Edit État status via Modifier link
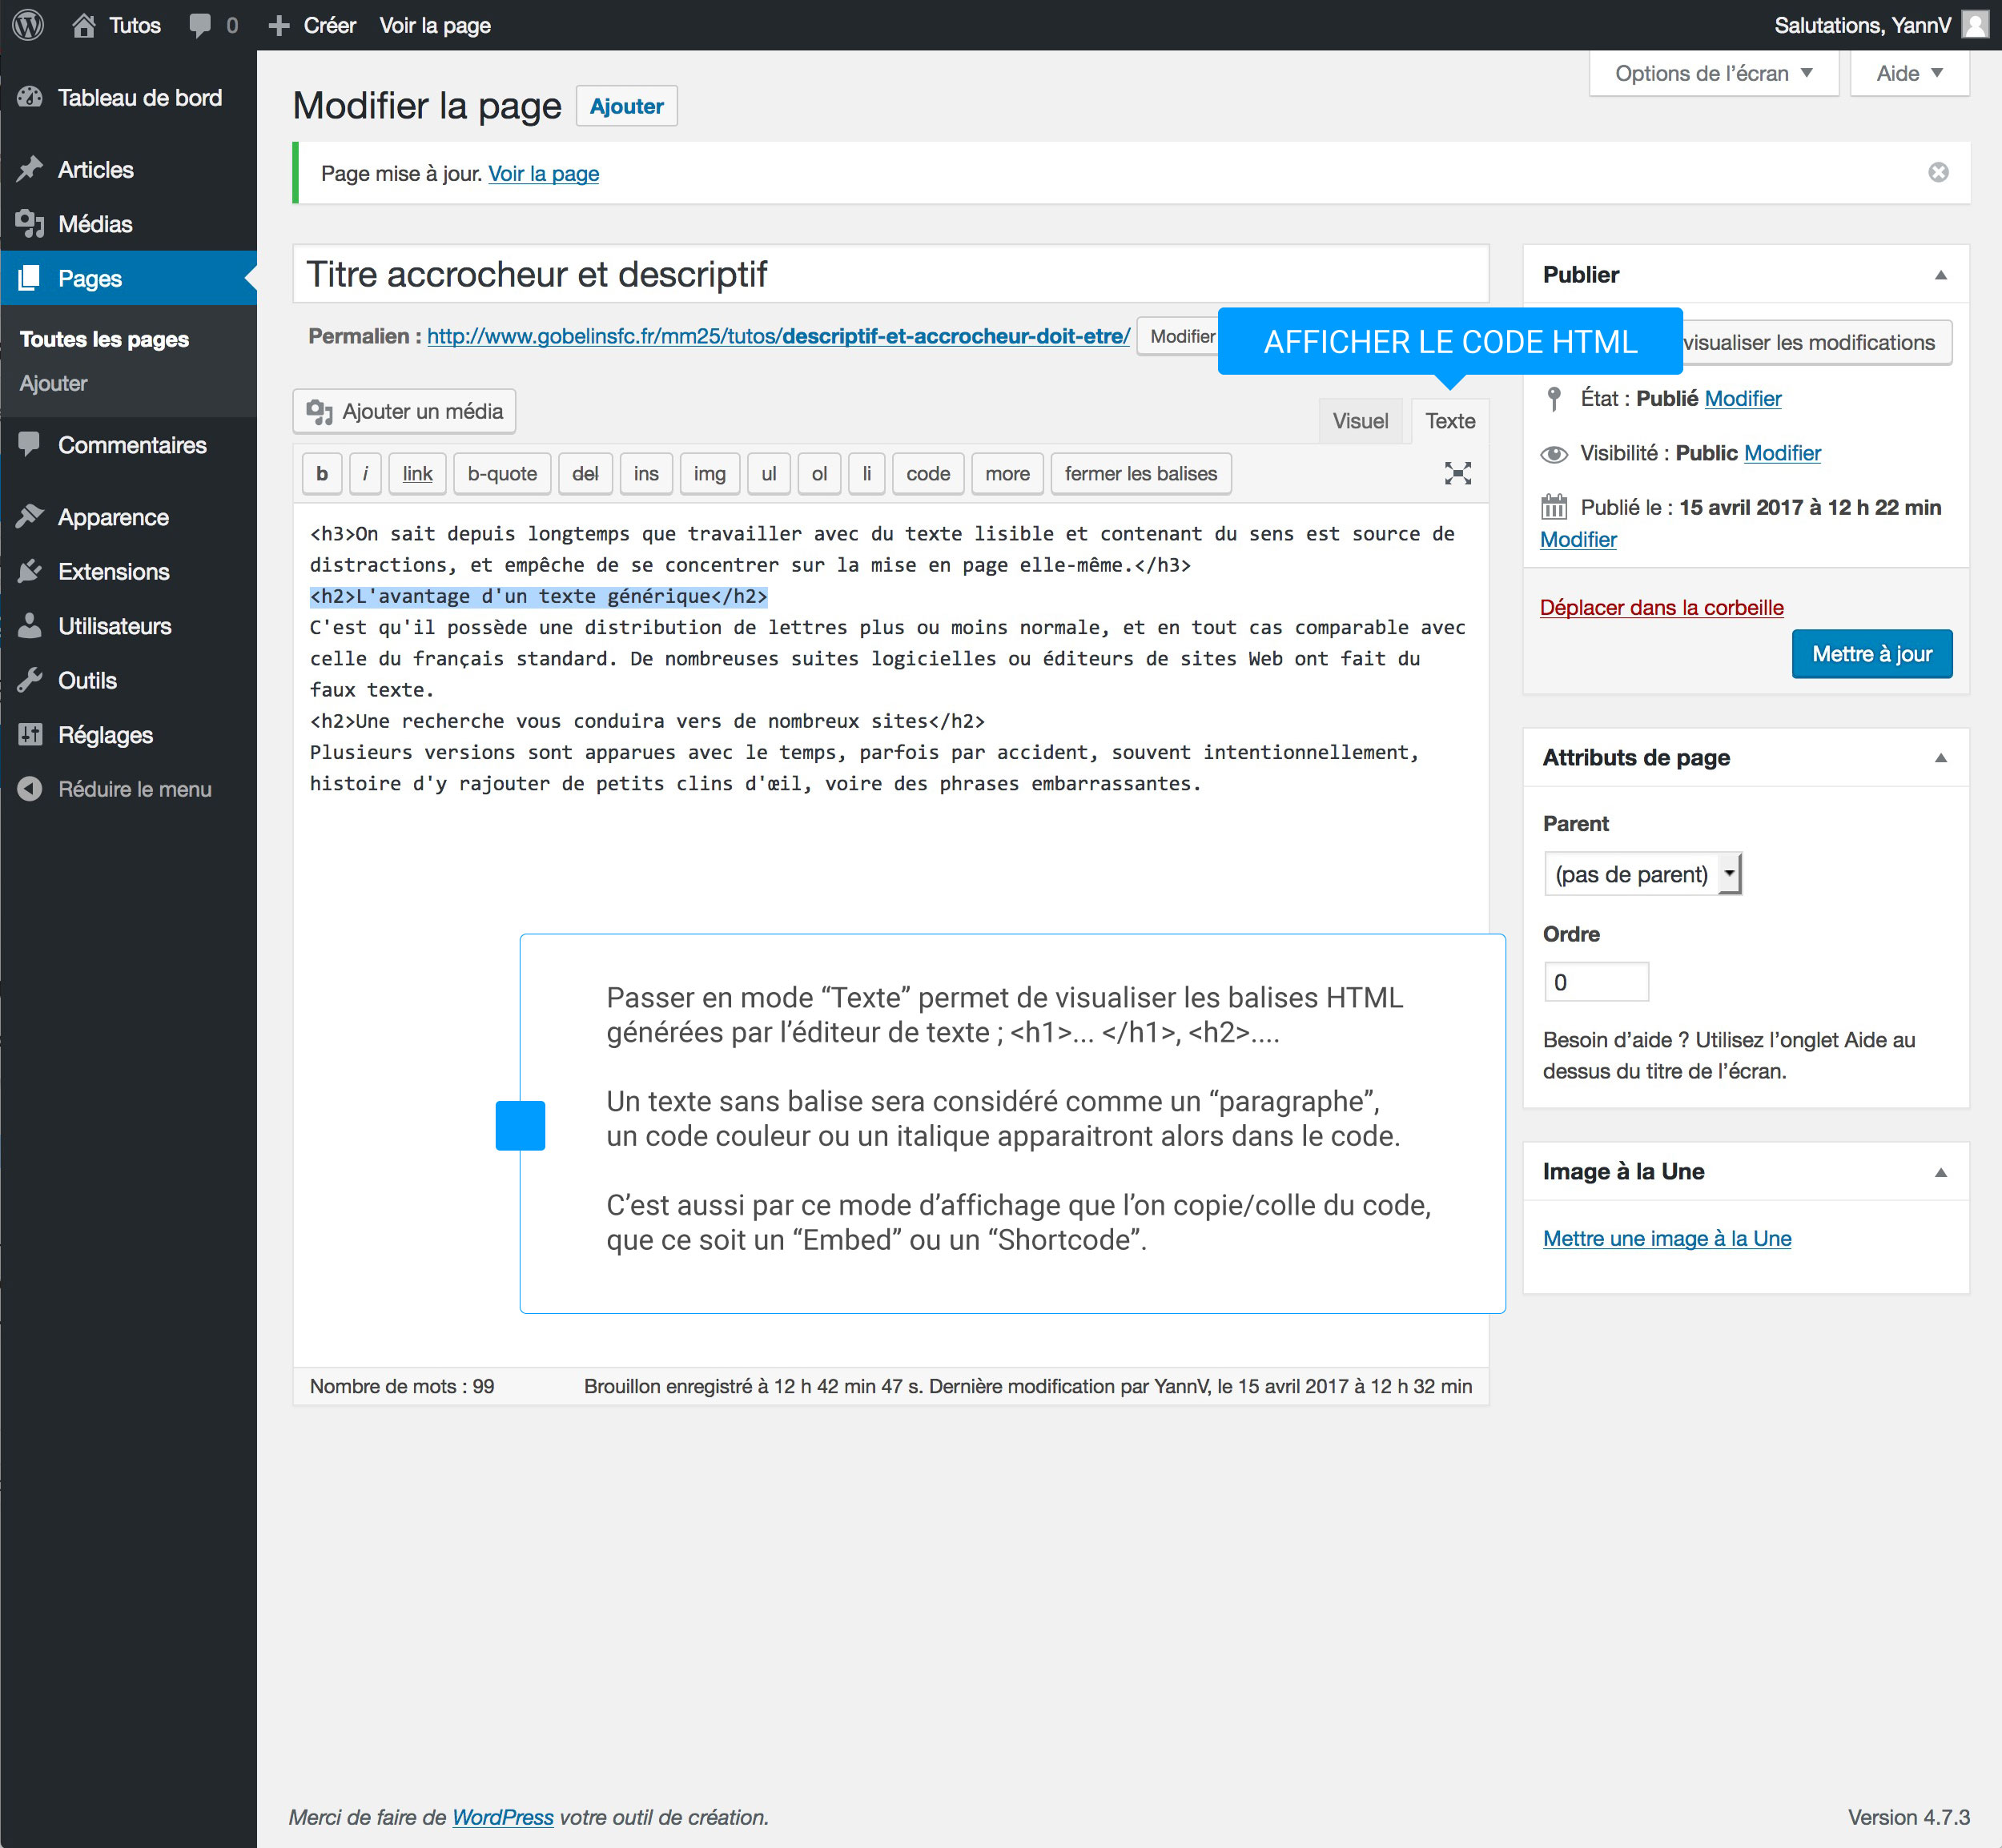Viewport: 2002px width, 1848px height. (1743, 398)
